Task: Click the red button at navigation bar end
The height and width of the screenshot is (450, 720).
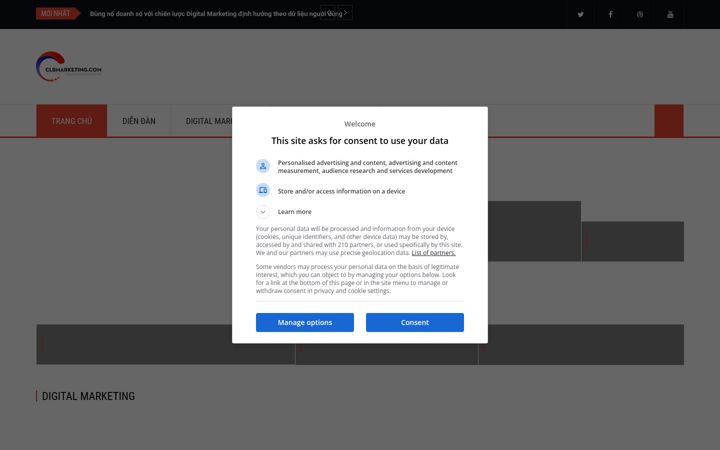Action: [x=669, y=121]
